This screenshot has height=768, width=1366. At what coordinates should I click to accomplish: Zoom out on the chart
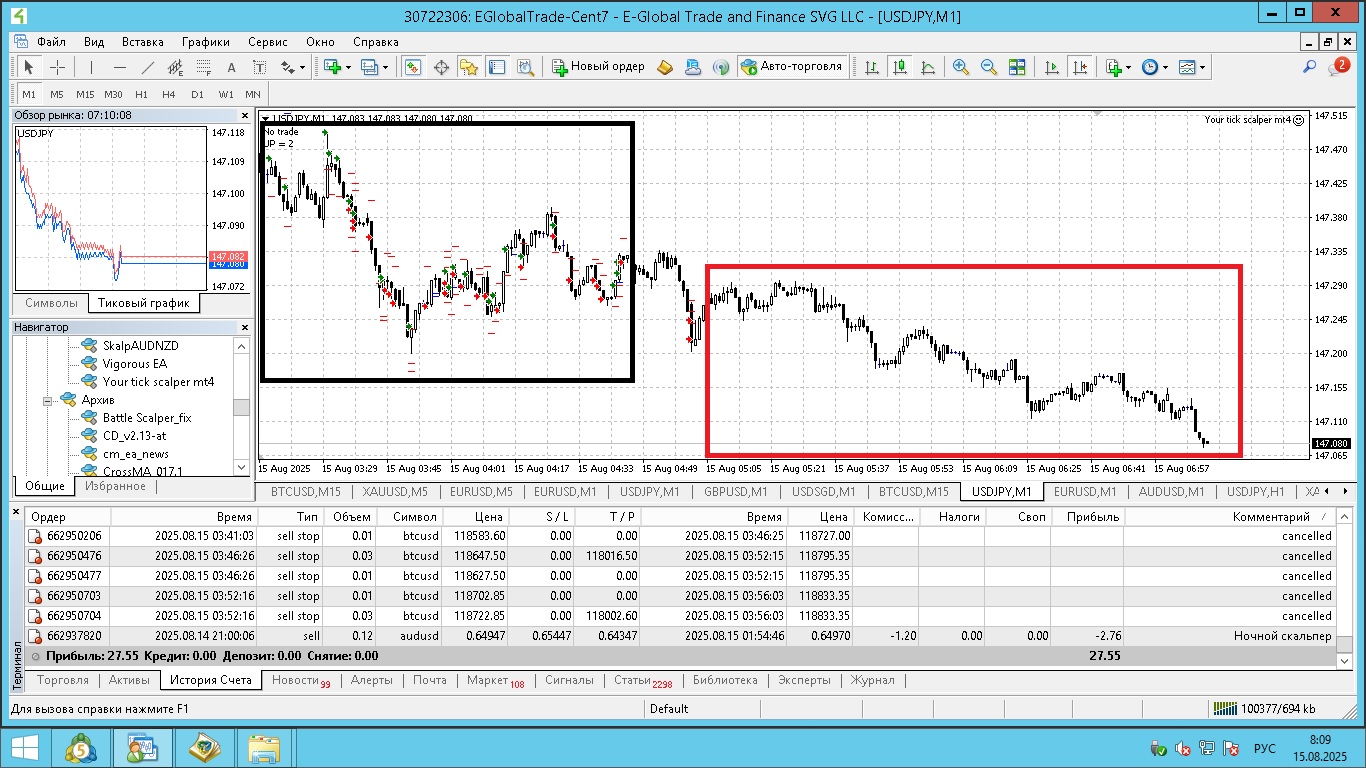click(x=989, y=67)
